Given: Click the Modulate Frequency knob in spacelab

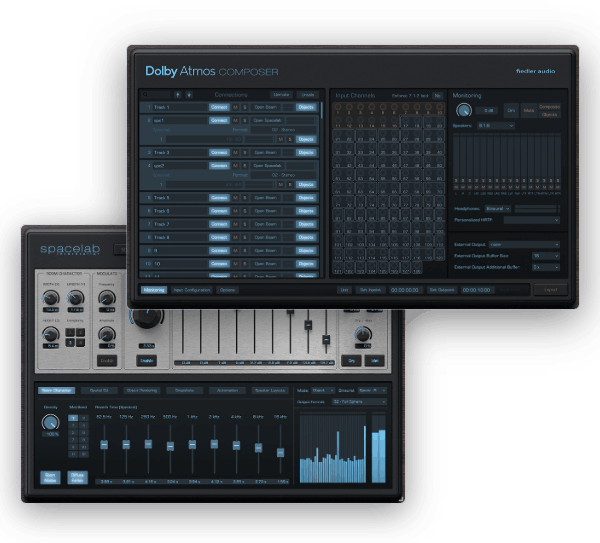Looking at the screenshot, I should pyautogui.click(x=107, y=298).
